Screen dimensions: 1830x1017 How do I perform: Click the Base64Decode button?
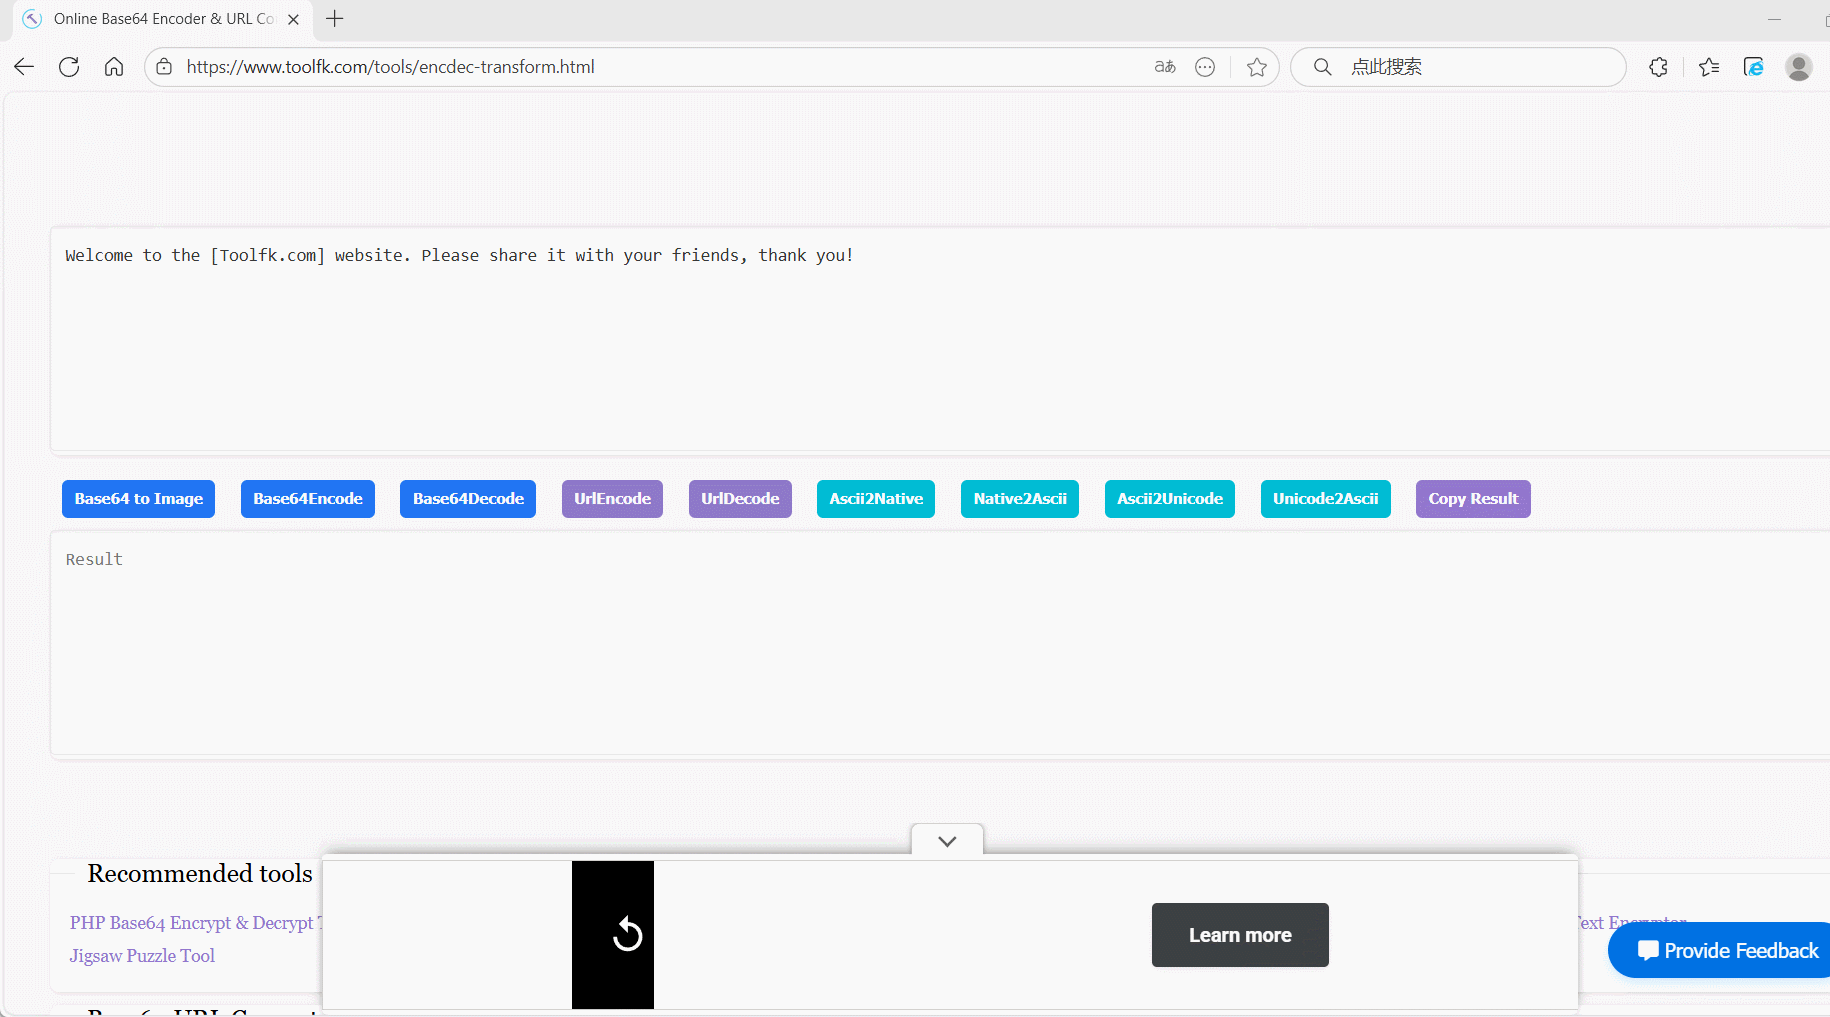pos(468,499)
